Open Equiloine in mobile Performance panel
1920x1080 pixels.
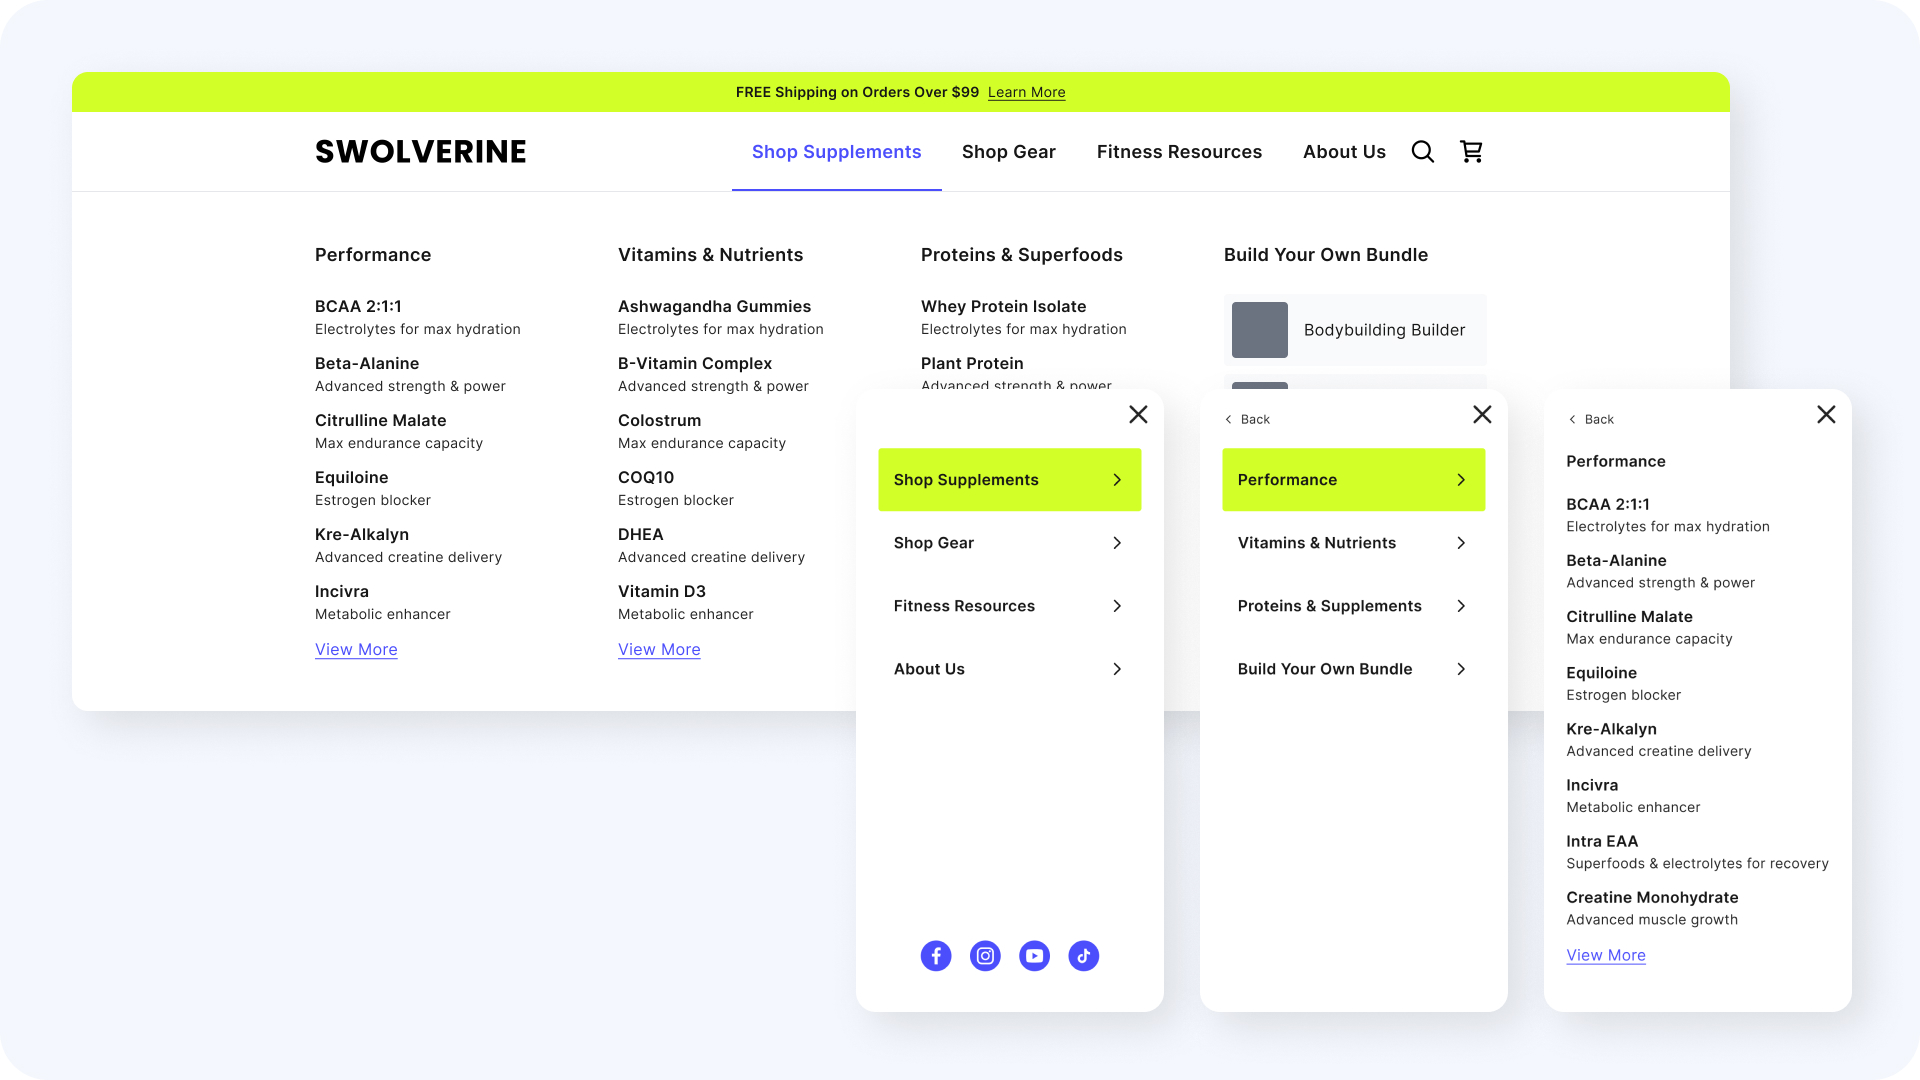pyautogui.click(x=1623, y=683)
